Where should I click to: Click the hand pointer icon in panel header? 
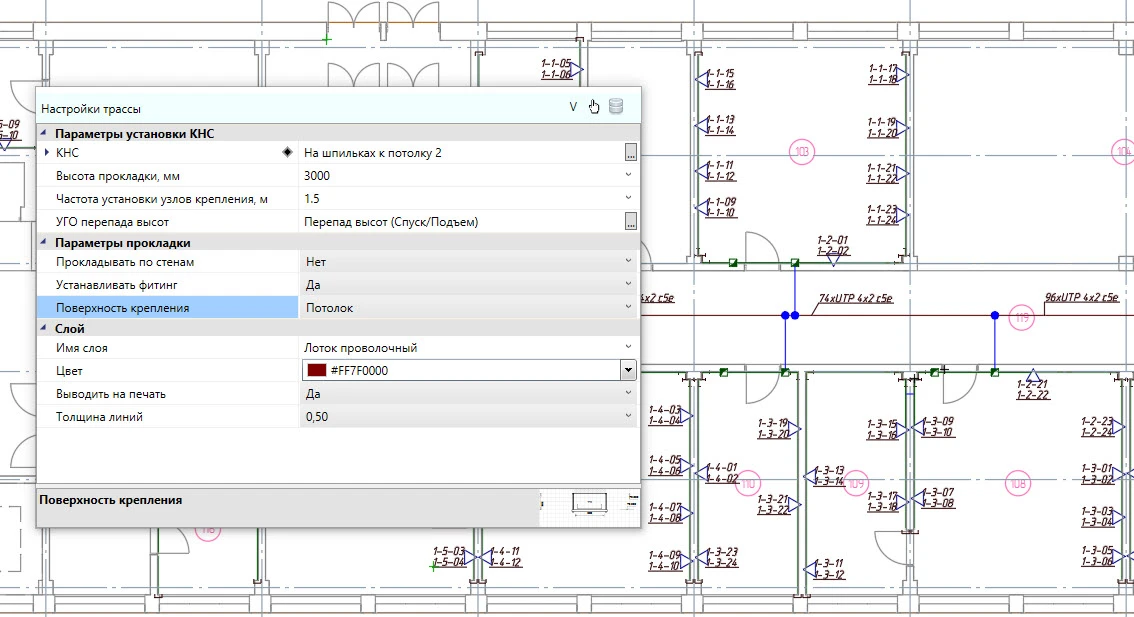(594, 107)
